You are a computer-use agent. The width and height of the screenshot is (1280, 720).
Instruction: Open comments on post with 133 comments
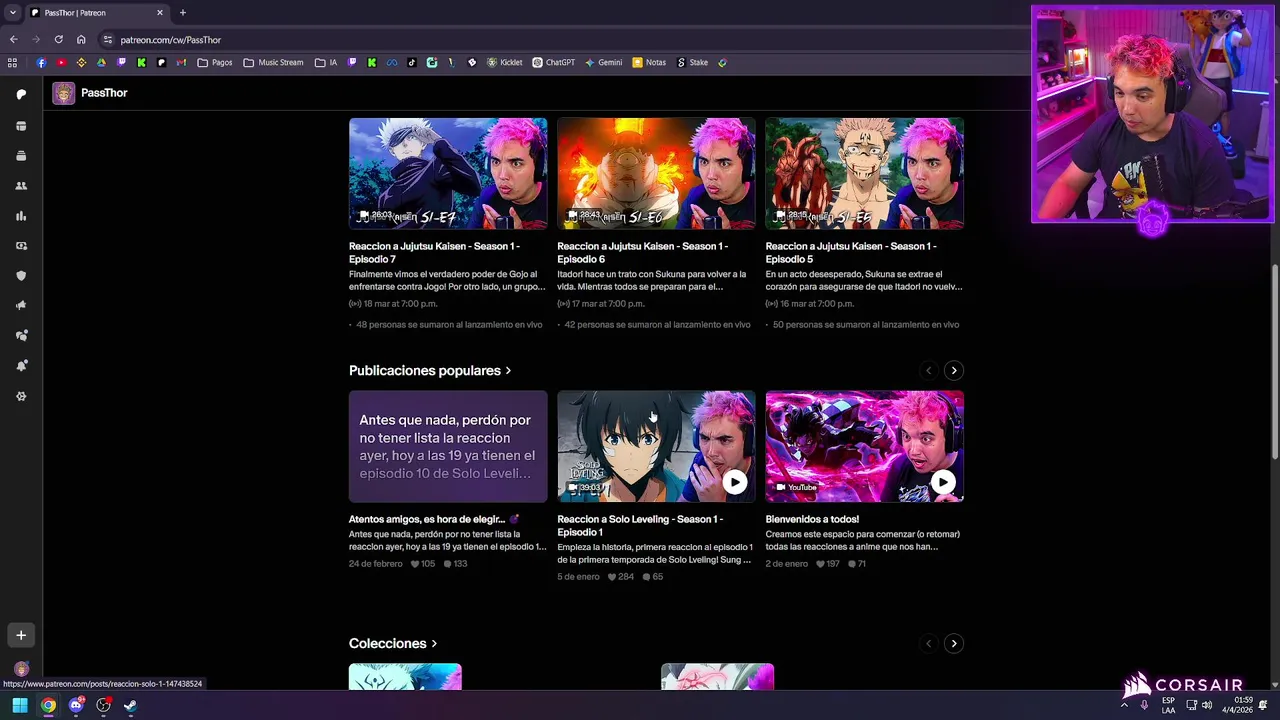[455, 564]
